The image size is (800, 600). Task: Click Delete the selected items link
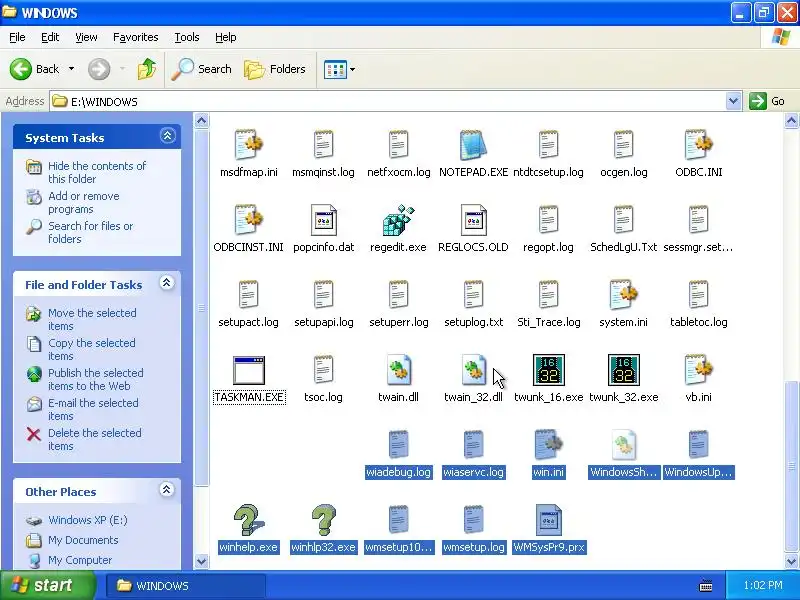click(x=95, y=439)
